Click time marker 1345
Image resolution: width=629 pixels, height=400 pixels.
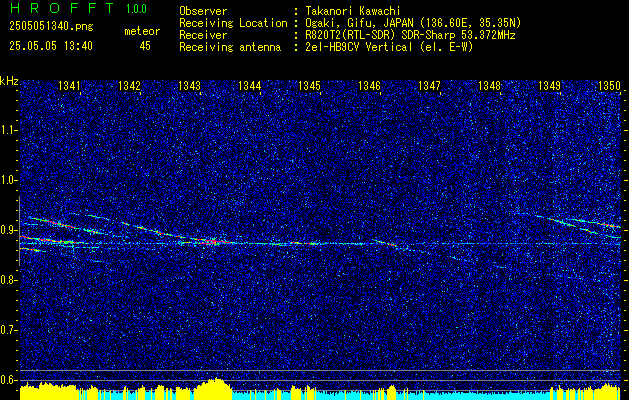(x=310, y=86)
